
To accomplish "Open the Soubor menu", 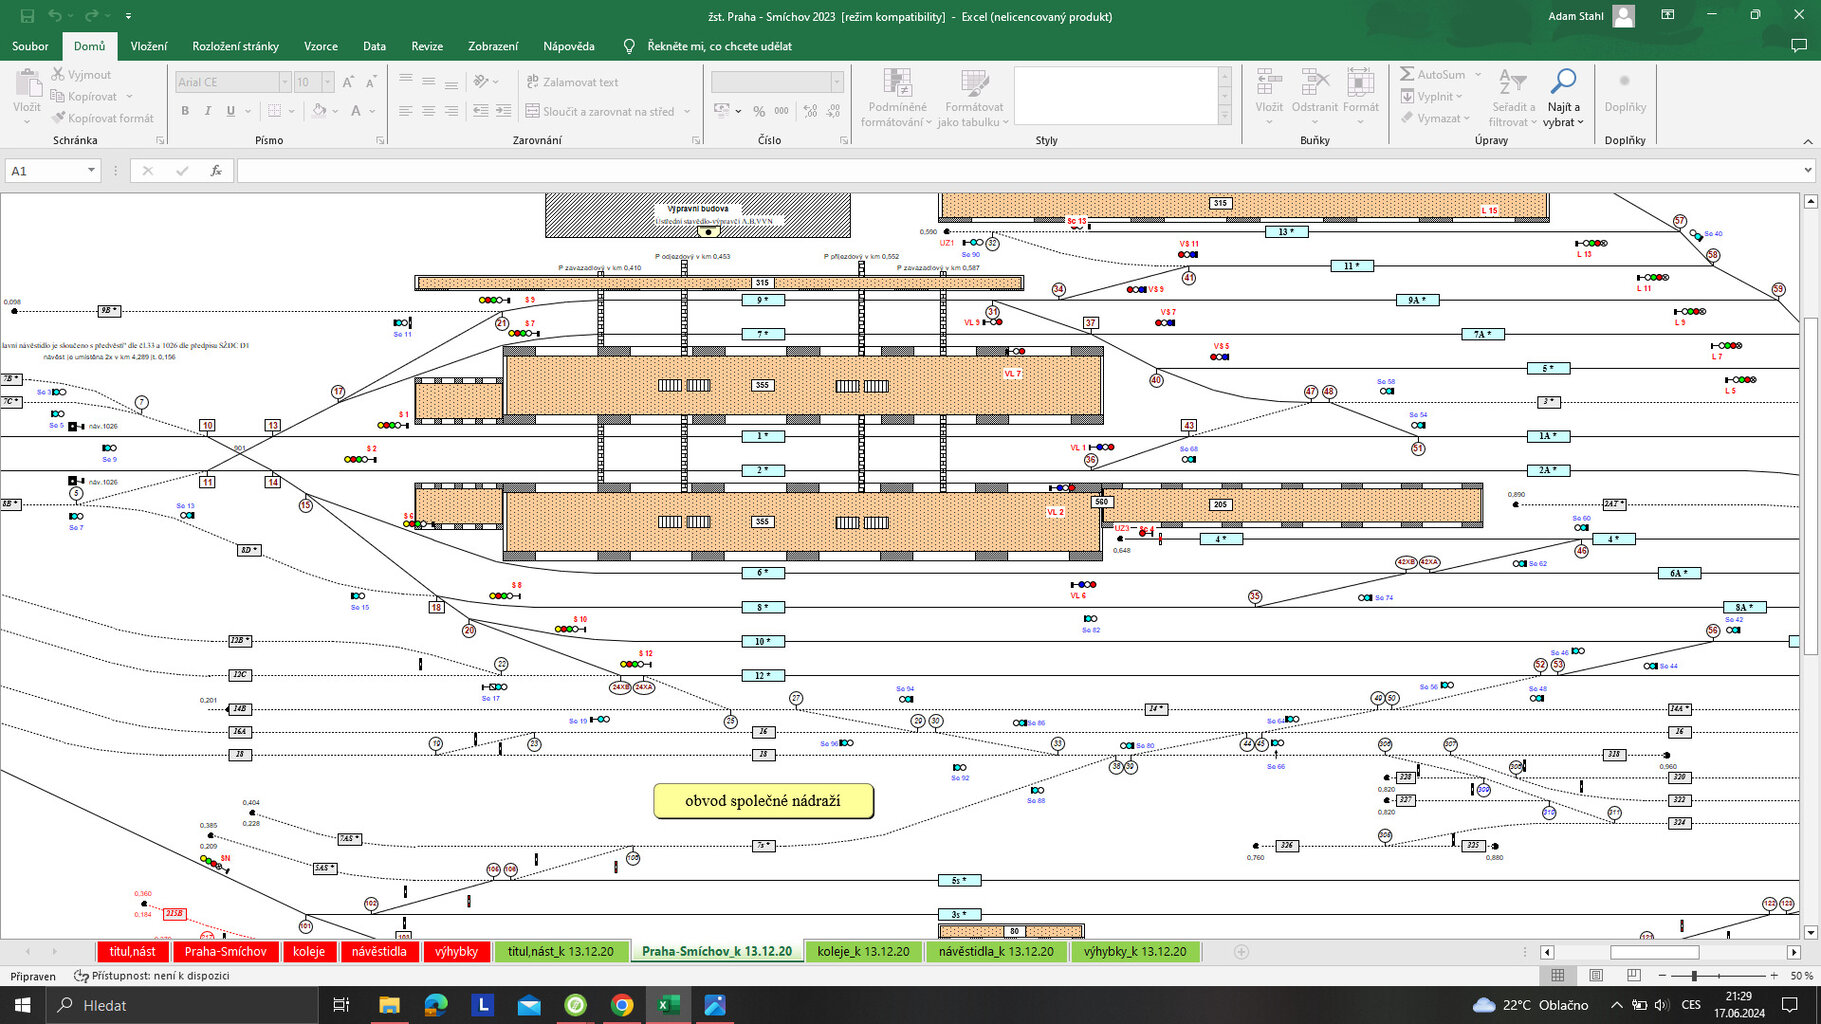I will click(30, 46).
